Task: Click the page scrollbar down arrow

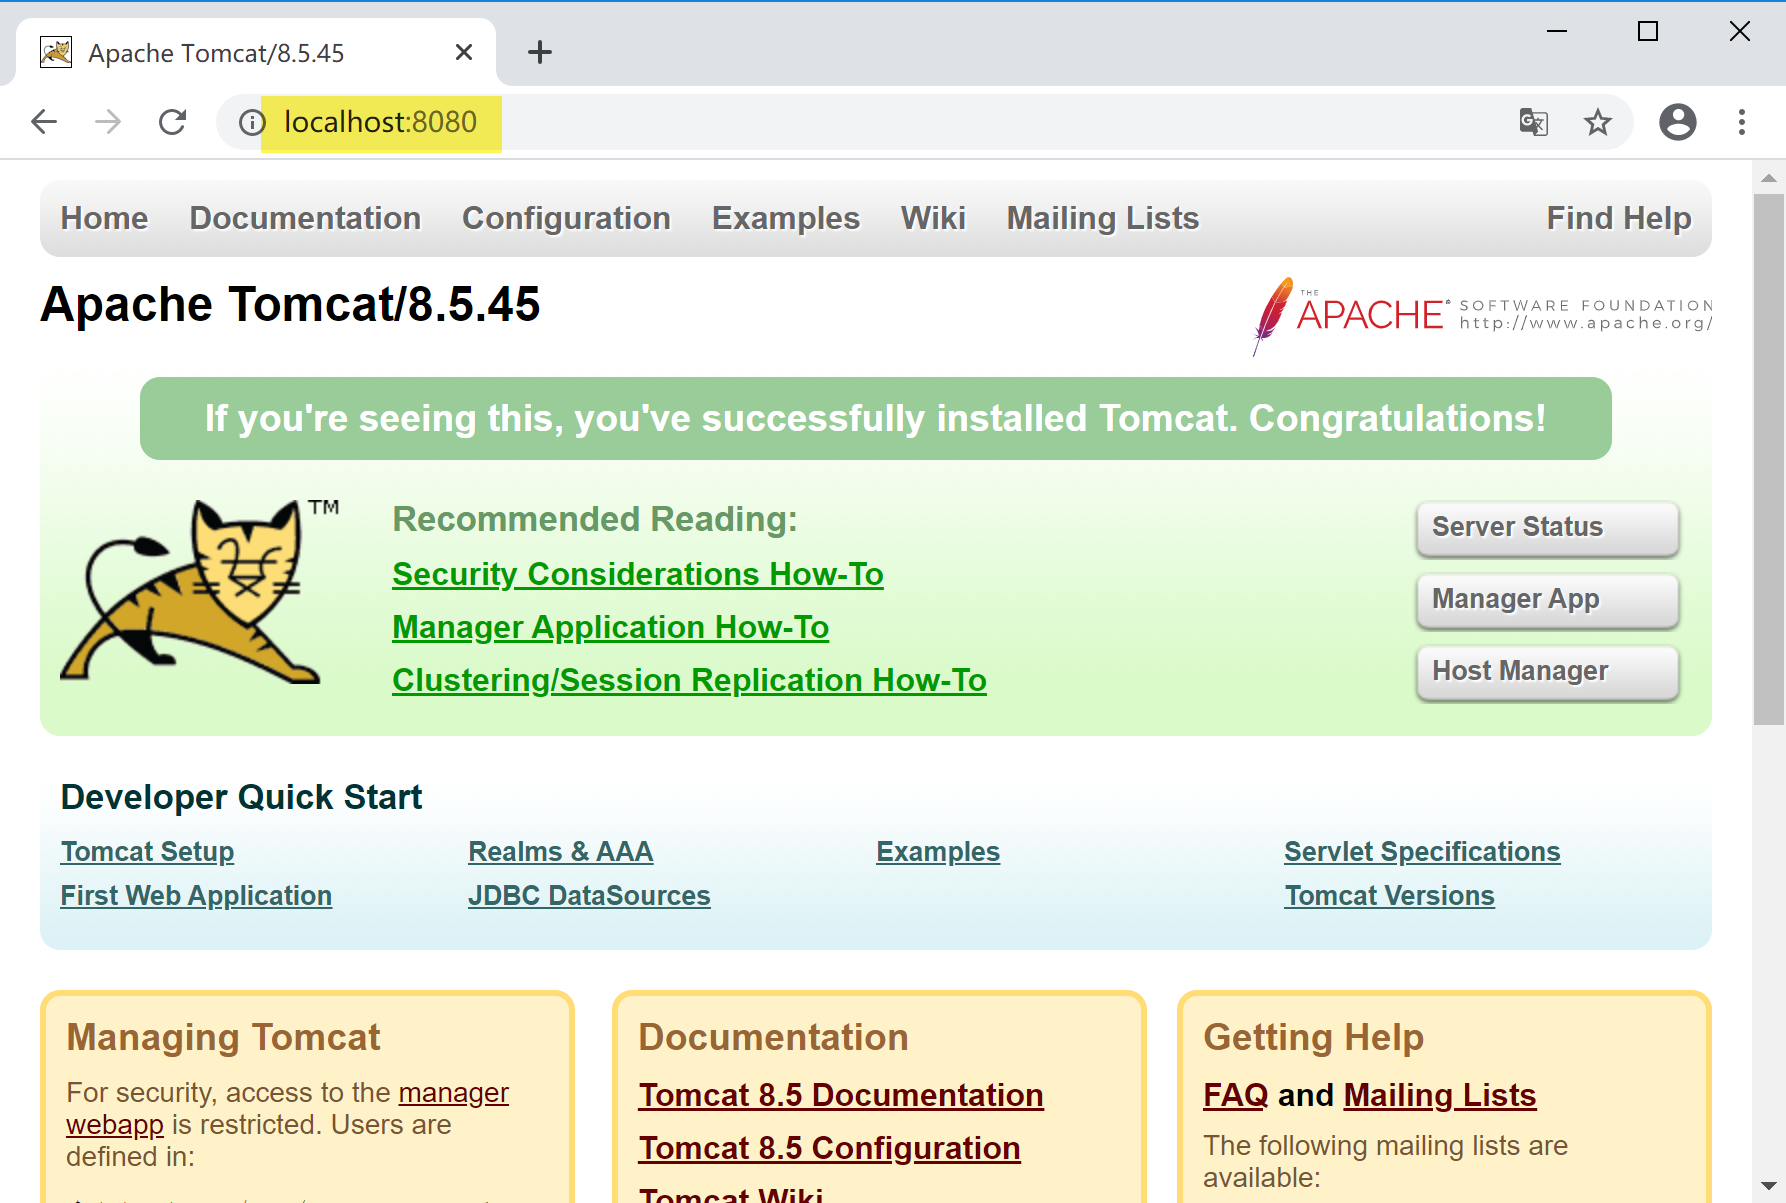Action: click(x=1769, y=1186)
